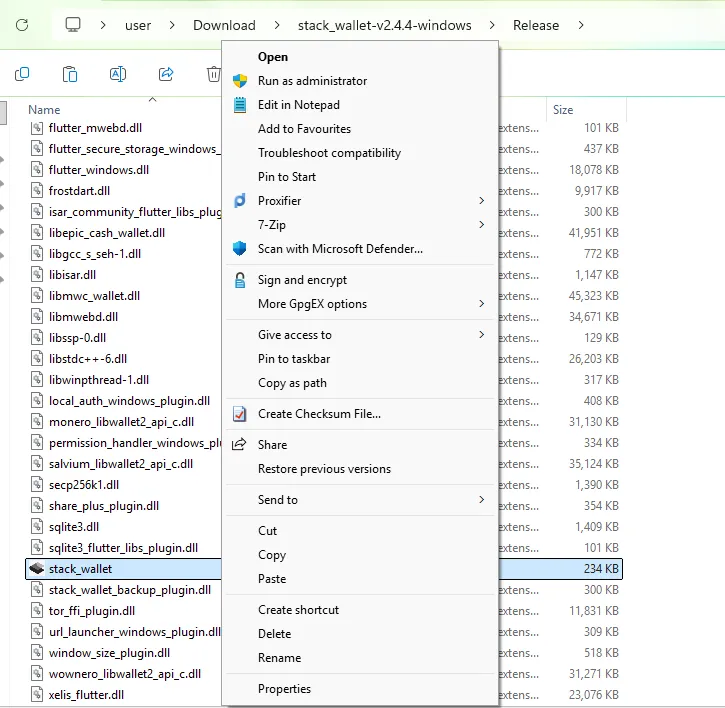
Task: Click the chevron after the Download breadcrumb
Action: (277, 25)
